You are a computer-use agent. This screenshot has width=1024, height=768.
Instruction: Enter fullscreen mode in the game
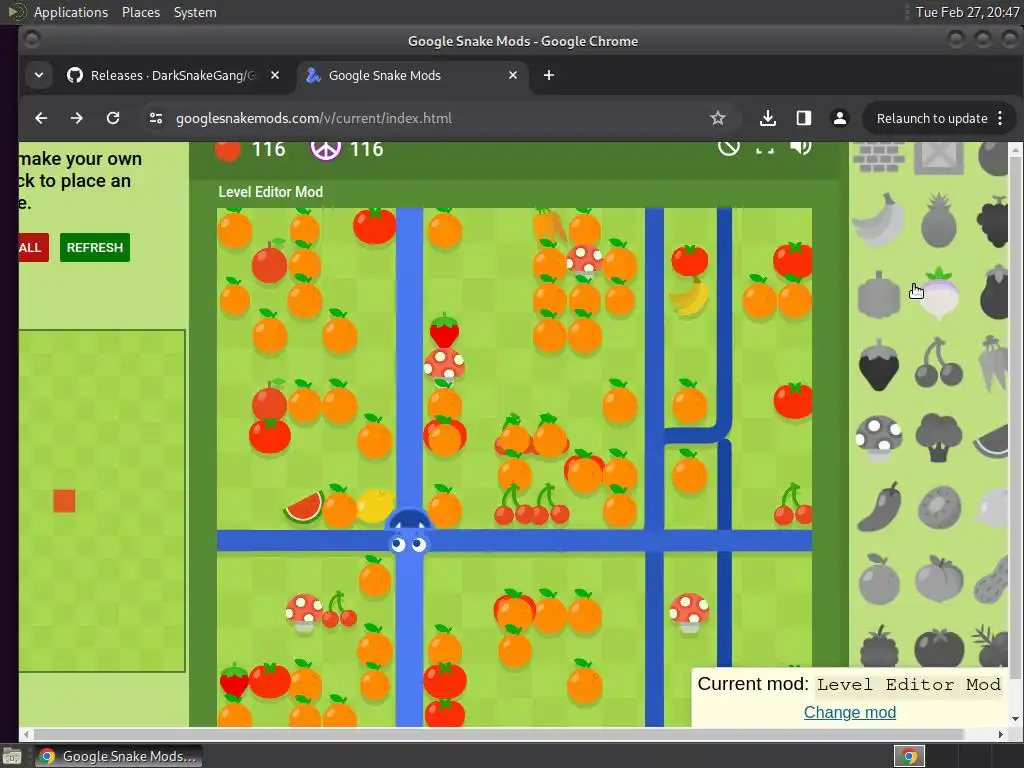point(765,148)
